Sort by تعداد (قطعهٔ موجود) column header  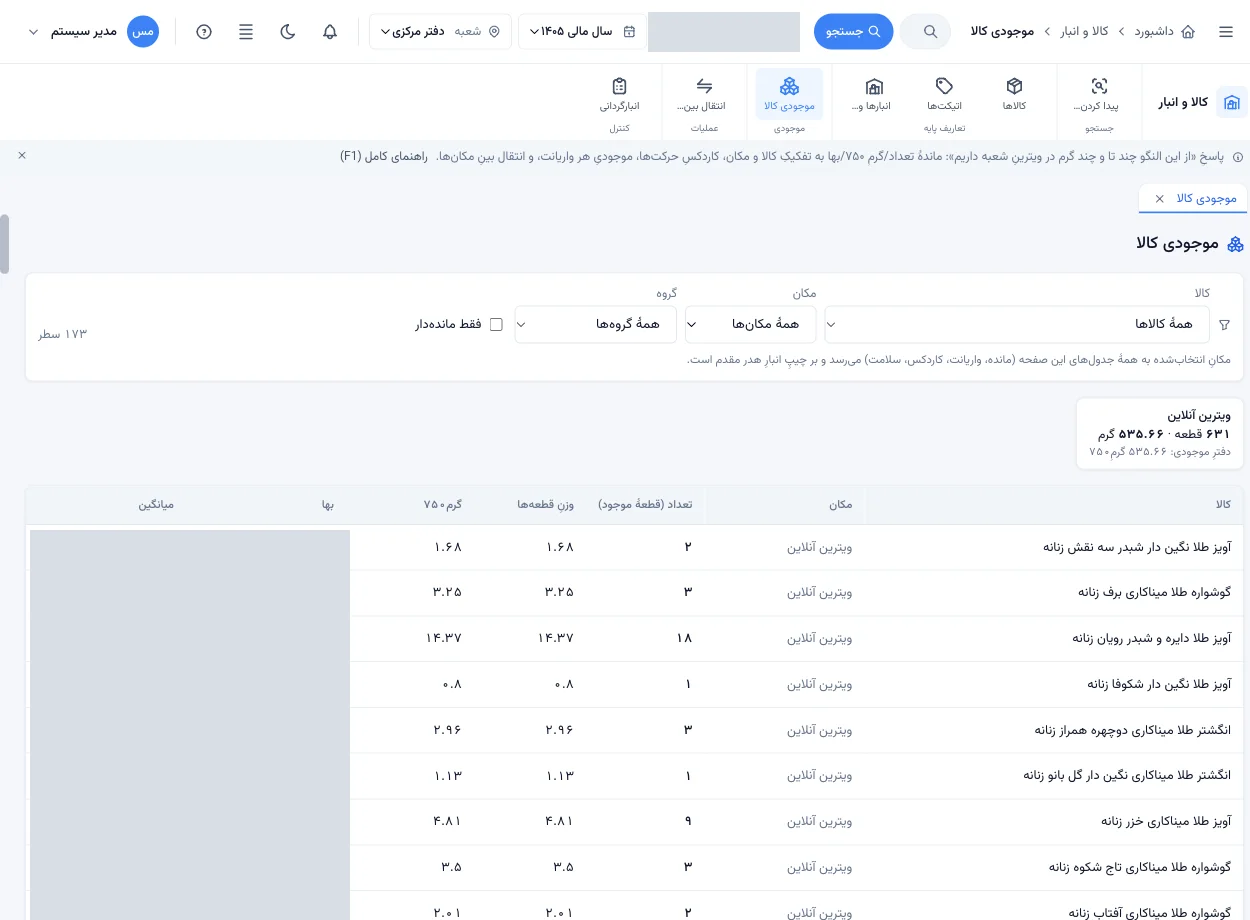(645, 505)
